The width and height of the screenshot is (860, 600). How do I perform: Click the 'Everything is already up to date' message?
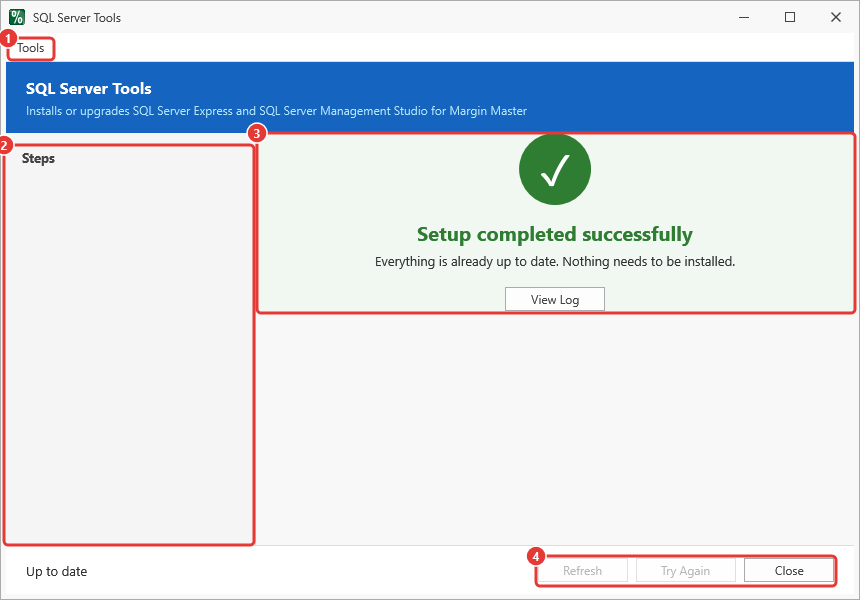pos(555,262)
